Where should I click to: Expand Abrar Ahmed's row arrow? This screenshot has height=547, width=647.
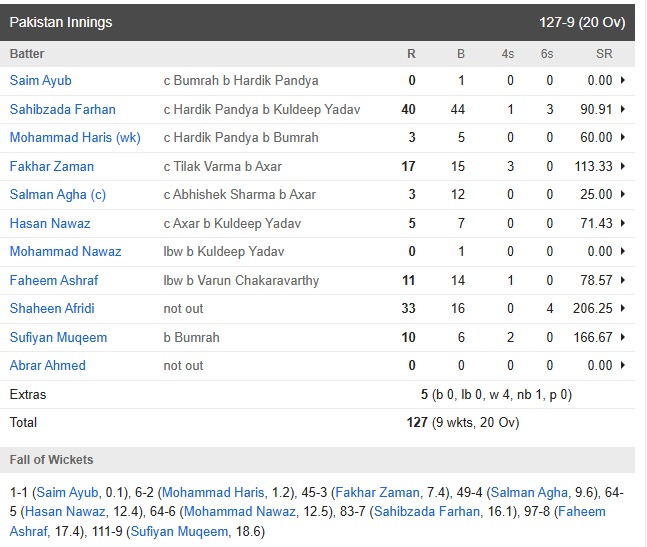click(623, 365)
